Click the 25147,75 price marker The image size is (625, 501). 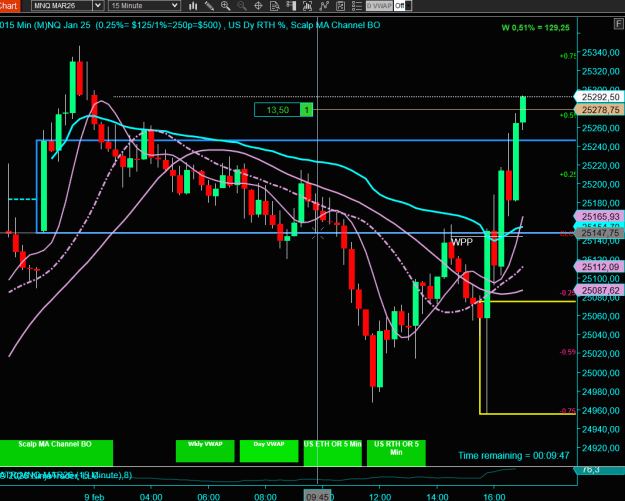599,233
